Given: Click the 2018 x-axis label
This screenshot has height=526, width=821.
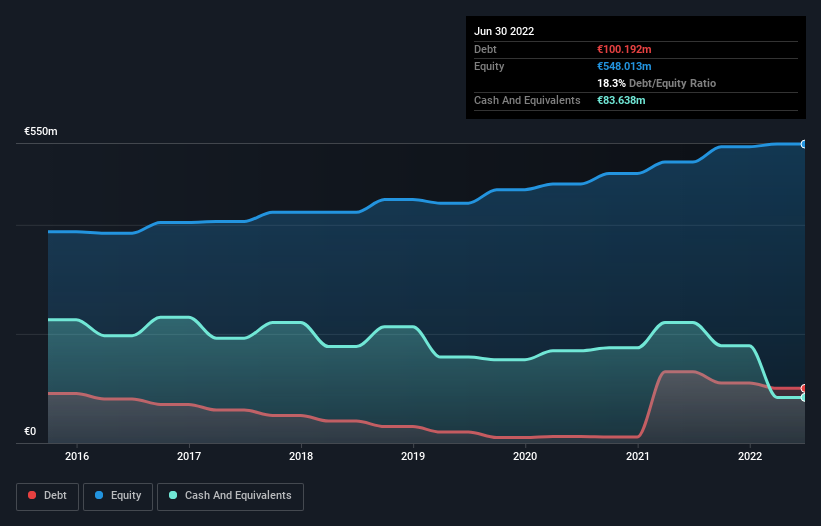Looking at the screenshot, I should point(301,456).
